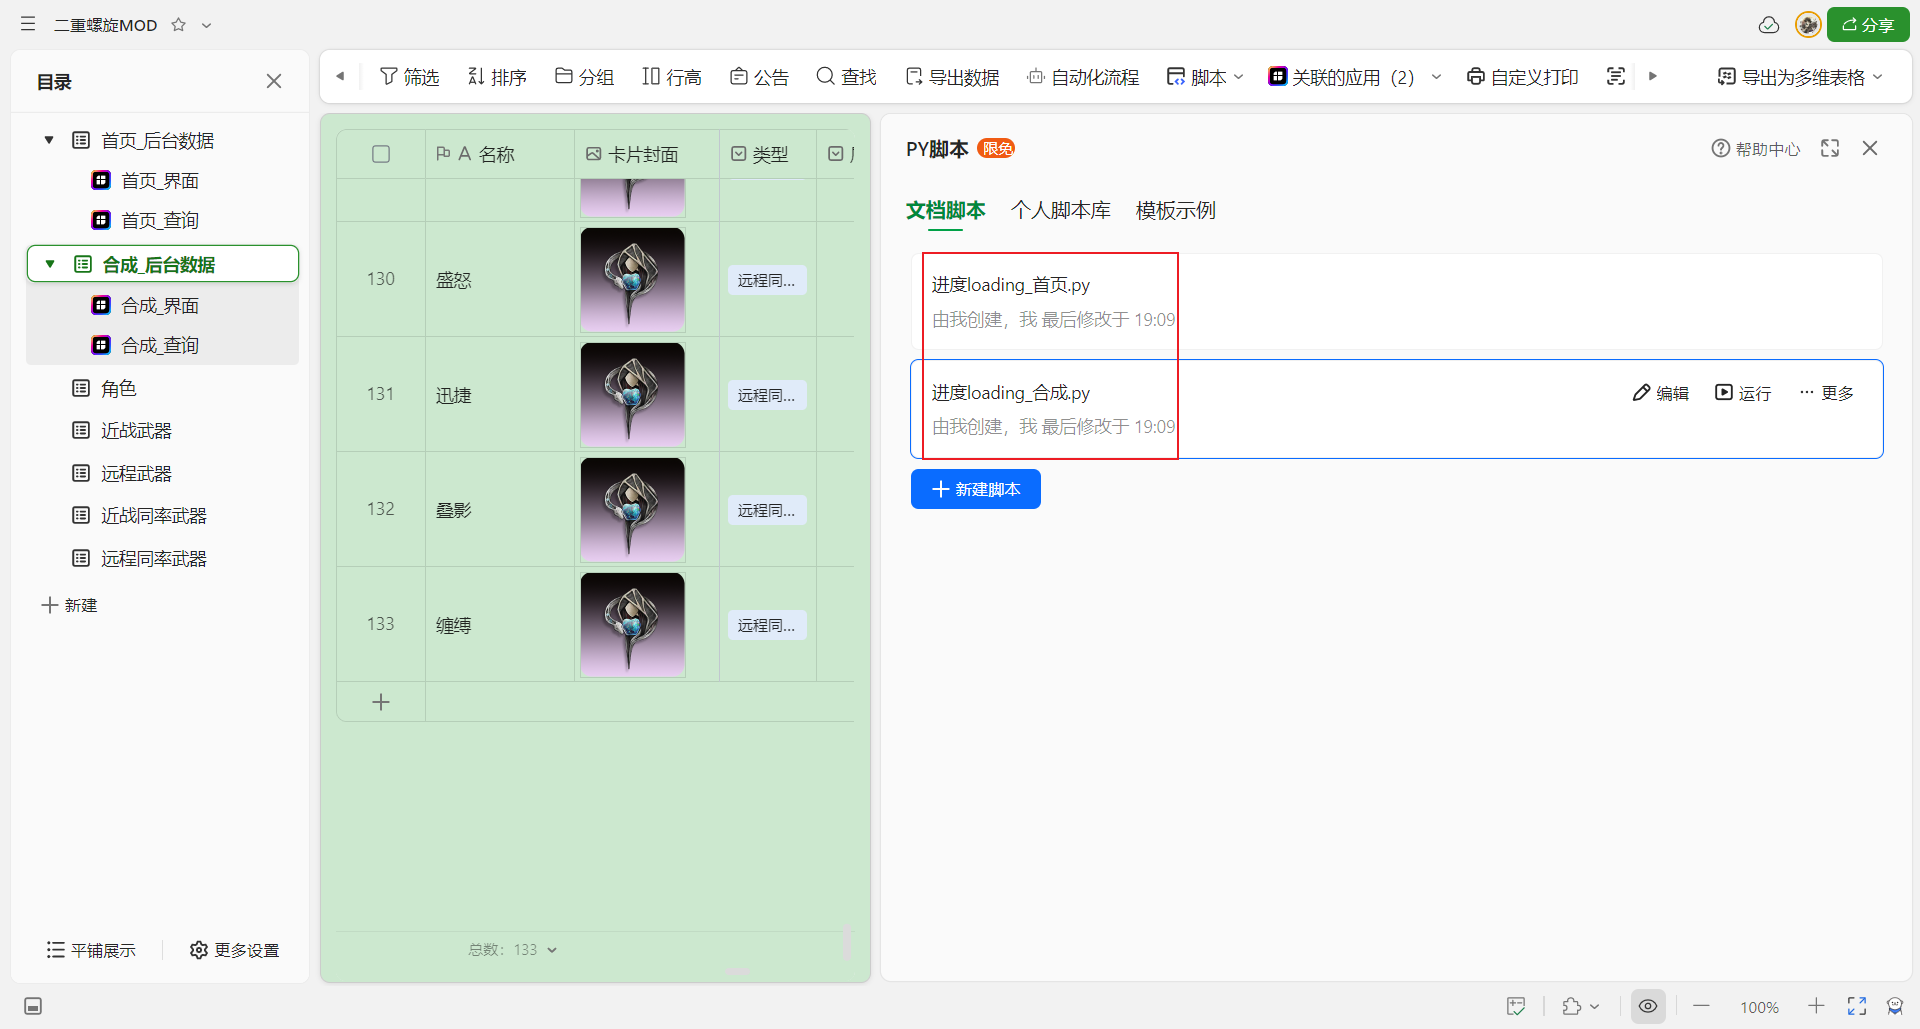
Task: Click Export Data (导出数据) icon
Action: coord(951,77)
